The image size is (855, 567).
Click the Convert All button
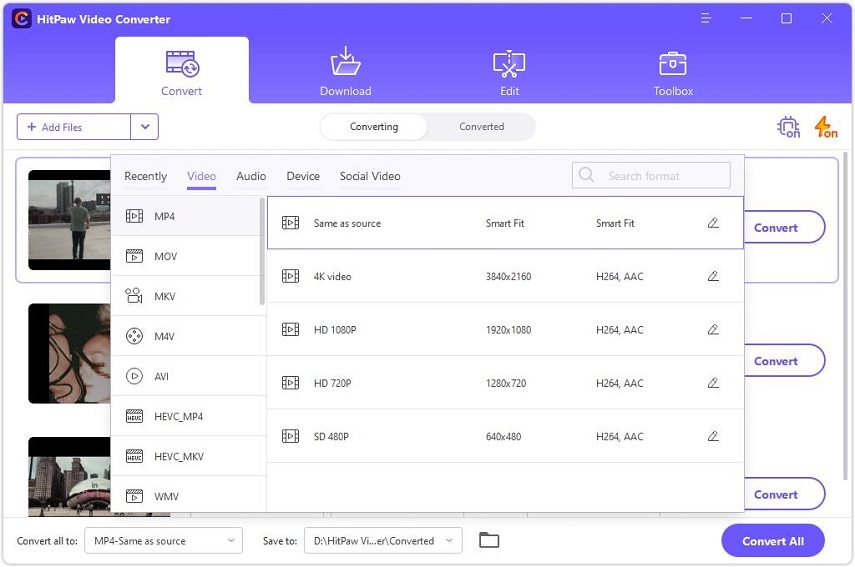pyautogui.click(x=772, y=541)
